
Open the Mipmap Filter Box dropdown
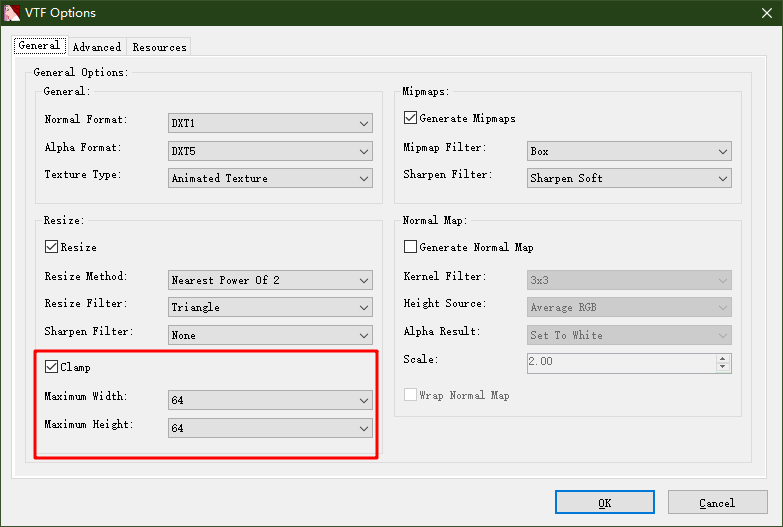coord(629,151)
